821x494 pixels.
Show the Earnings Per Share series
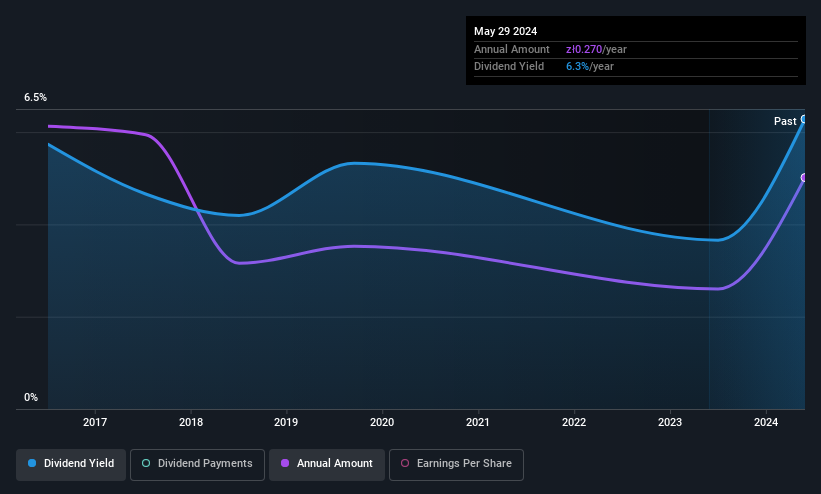[456, 465]
